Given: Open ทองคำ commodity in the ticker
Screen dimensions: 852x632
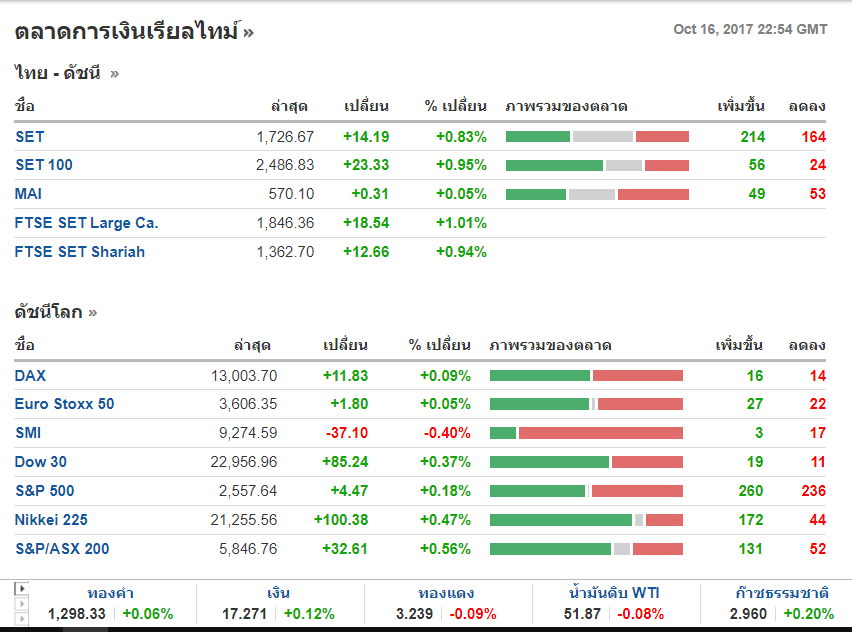Looking at the screenshot, I should [x=111, y=593].
